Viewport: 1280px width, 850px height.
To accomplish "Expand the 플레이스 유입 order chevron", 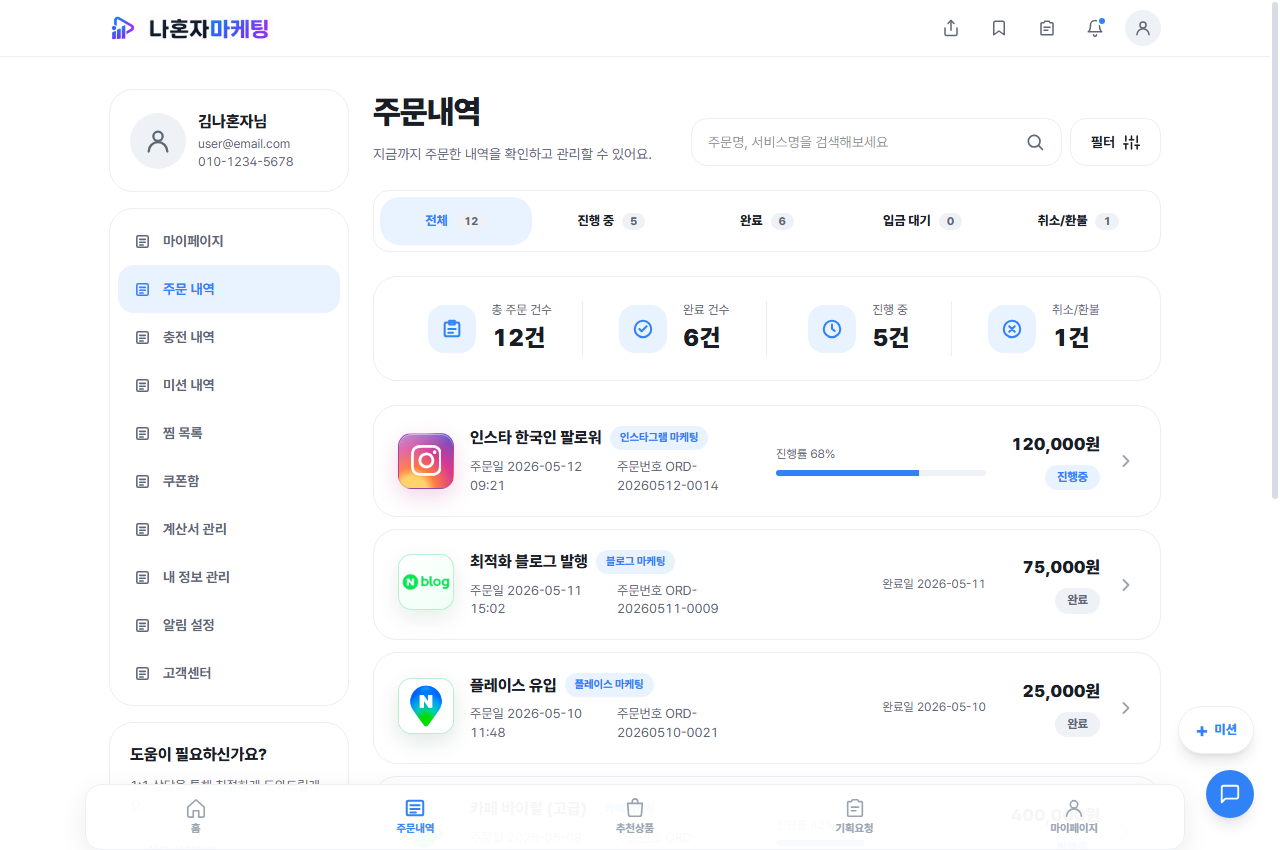I will (1126, 708).
